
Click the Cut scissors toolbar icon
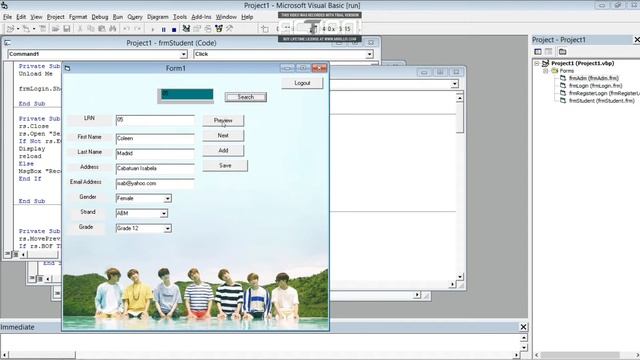(80, 29)
